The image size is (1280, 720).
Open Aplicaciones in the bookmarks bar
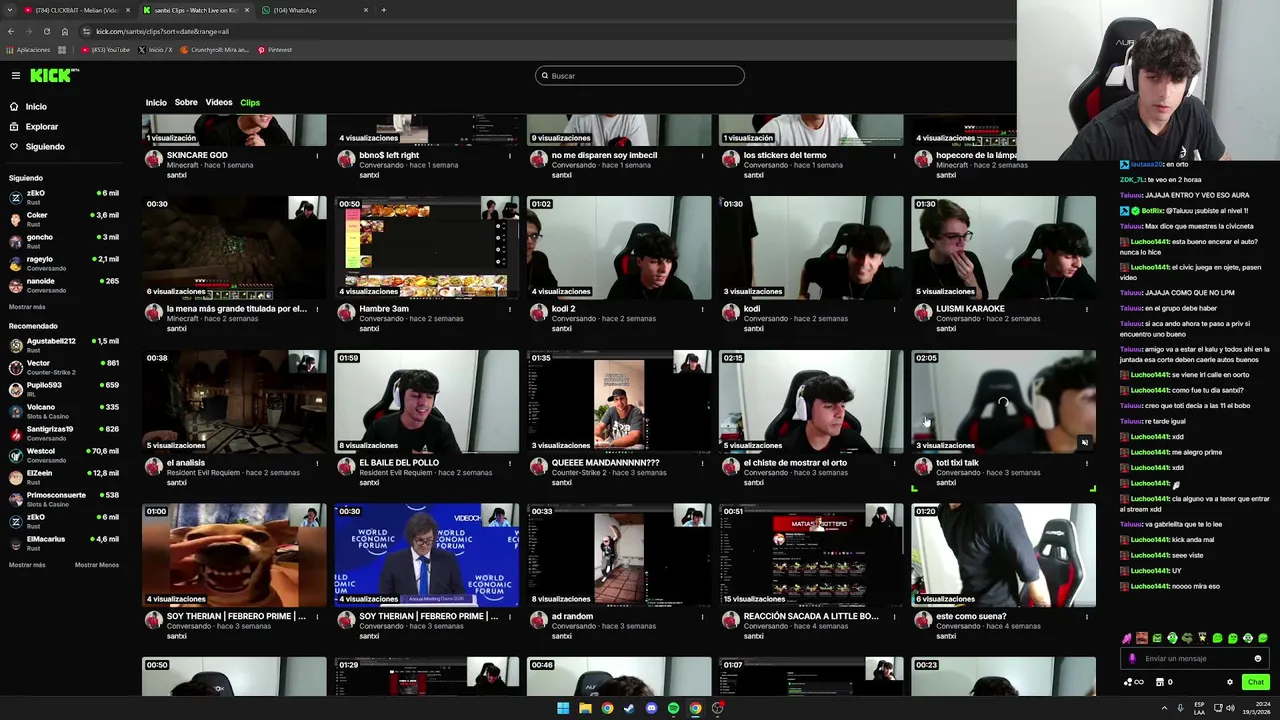(28, 50)
